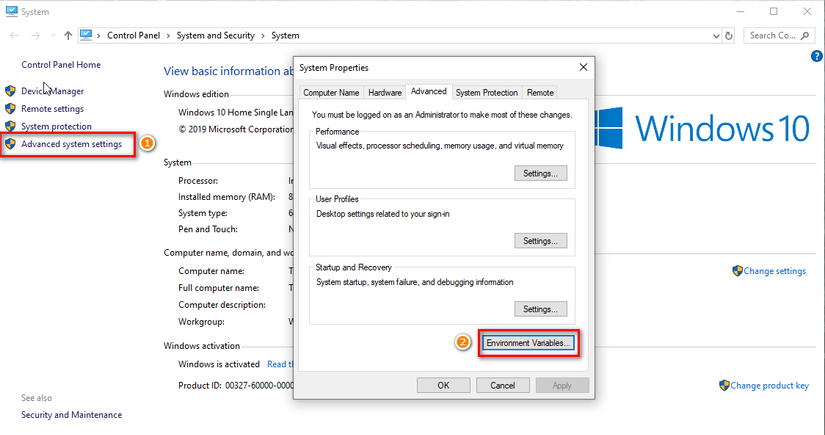Click the search magnifier icon
825x435 pixels.
(x=805, y=36)
